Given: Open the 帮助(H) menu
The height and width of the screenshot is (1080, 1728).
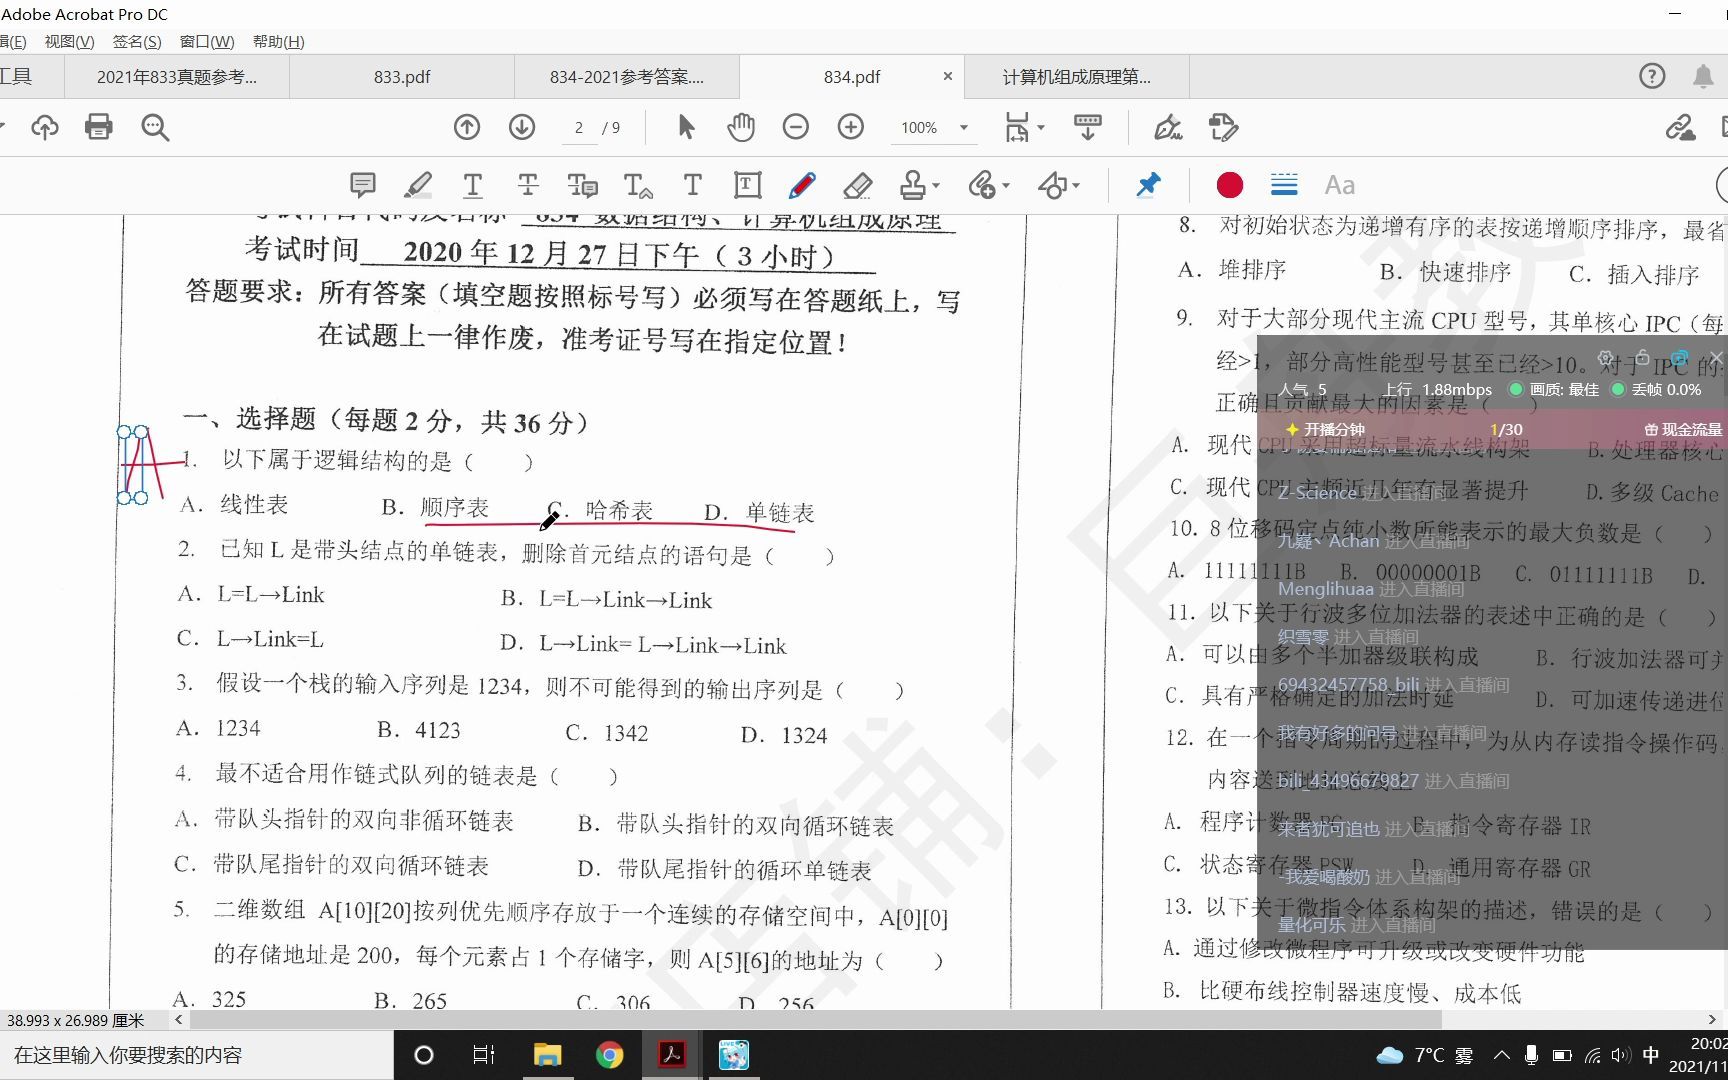Looking at the screenshot, I should pyautogui.click(x=279, y=41).
